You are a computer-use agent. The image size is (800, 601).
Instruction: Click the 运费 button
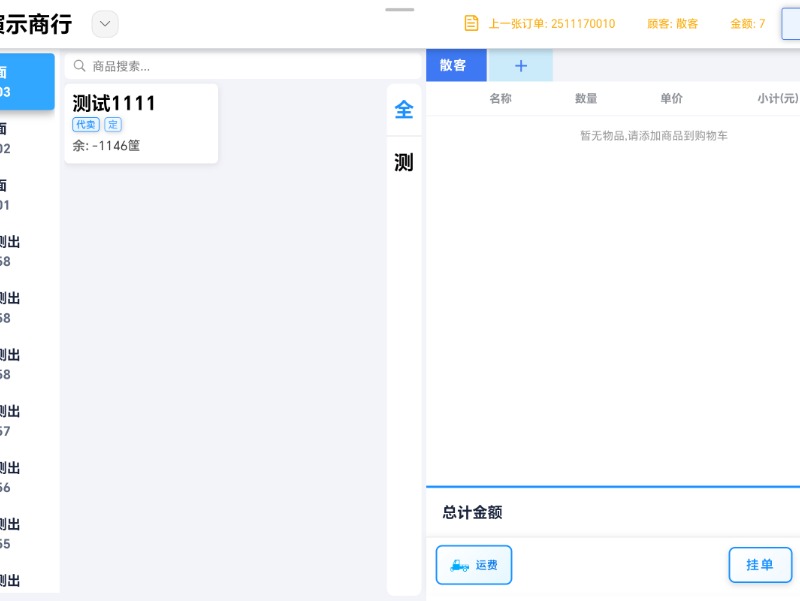pyautogui.click(x=474, y=565)
